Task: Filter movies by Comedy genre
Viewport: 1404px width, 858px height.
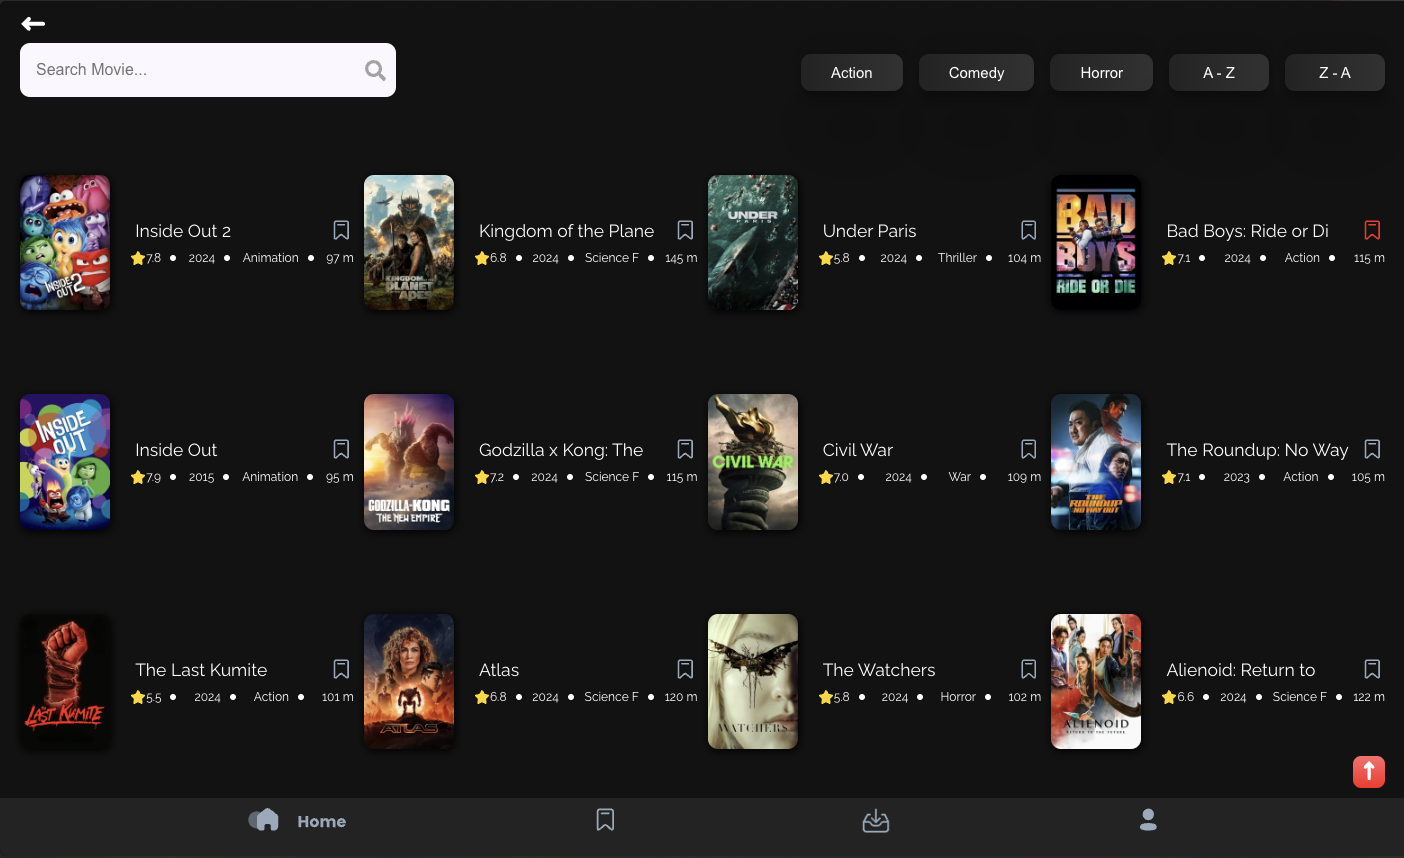Action: pos(976,73)
